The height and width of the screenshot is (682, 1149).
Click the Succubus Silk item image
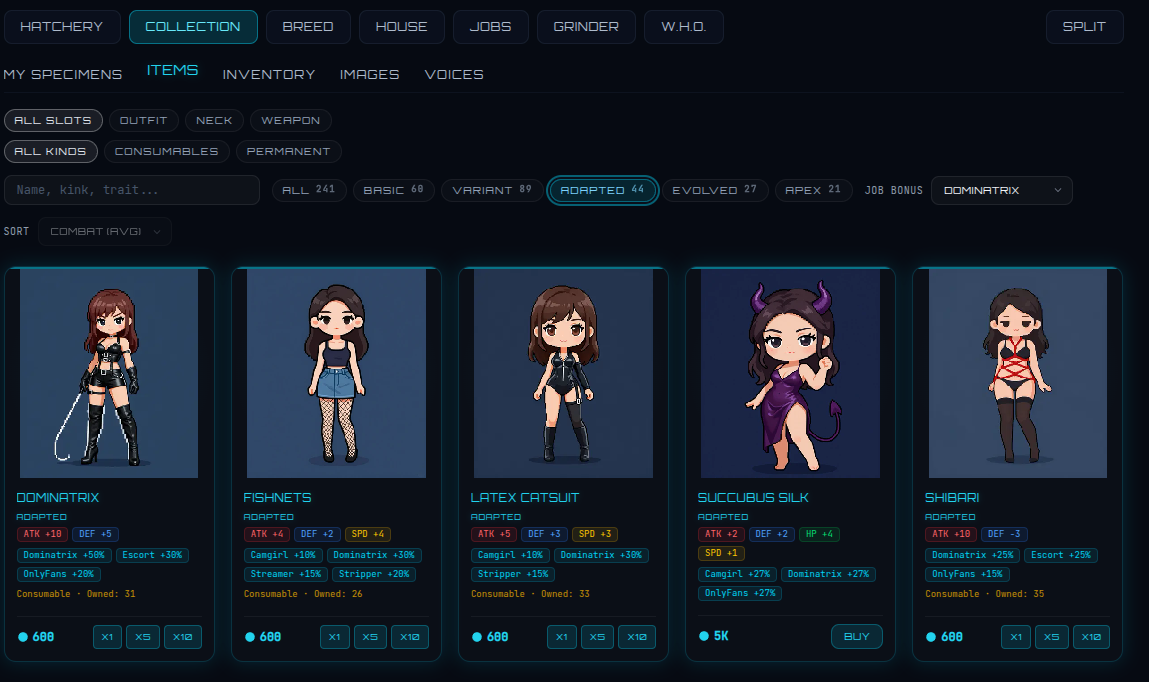pyautogui.click(x=791, y=374)
